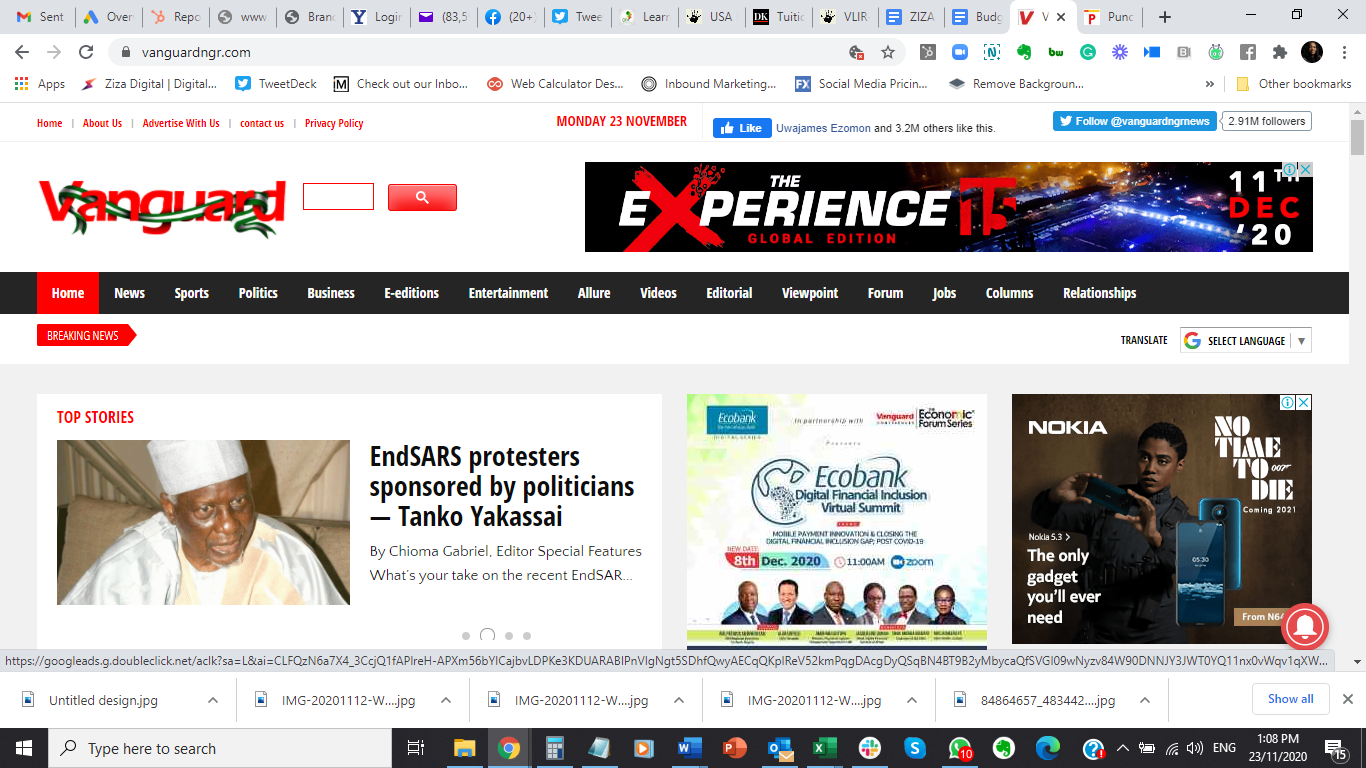Open the Politics menu item
This screenshot has width=1366, height=768.
point(258,293)
